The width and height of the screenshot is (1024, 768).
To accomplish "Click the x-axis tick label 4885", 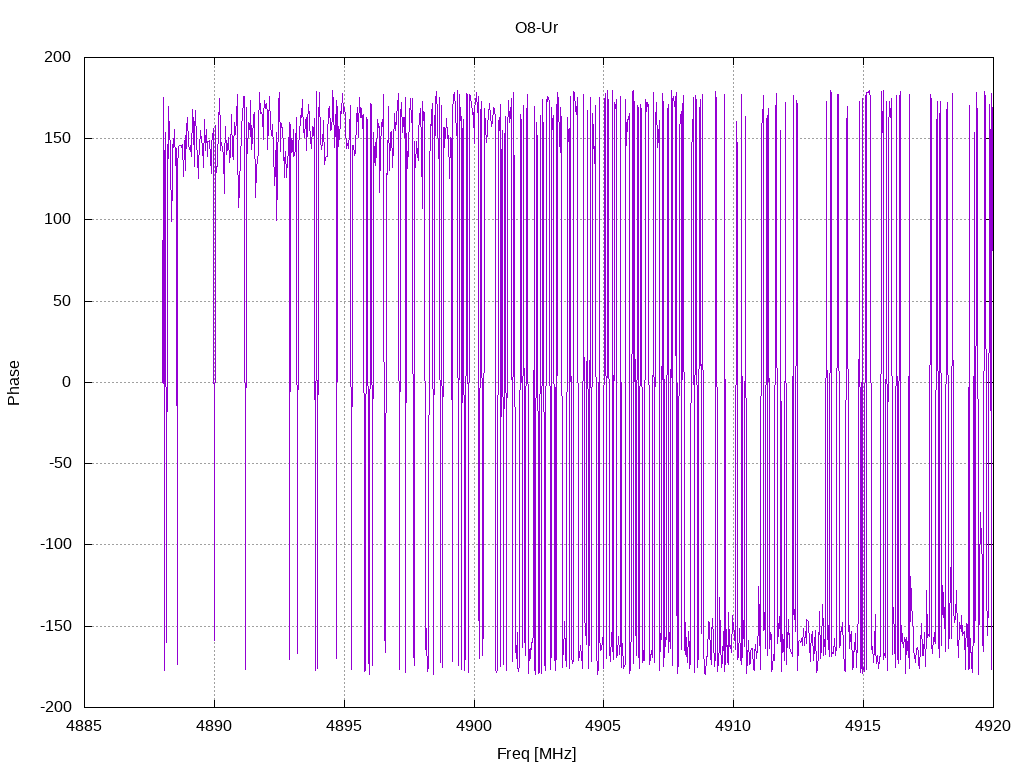I will point(84,726).
